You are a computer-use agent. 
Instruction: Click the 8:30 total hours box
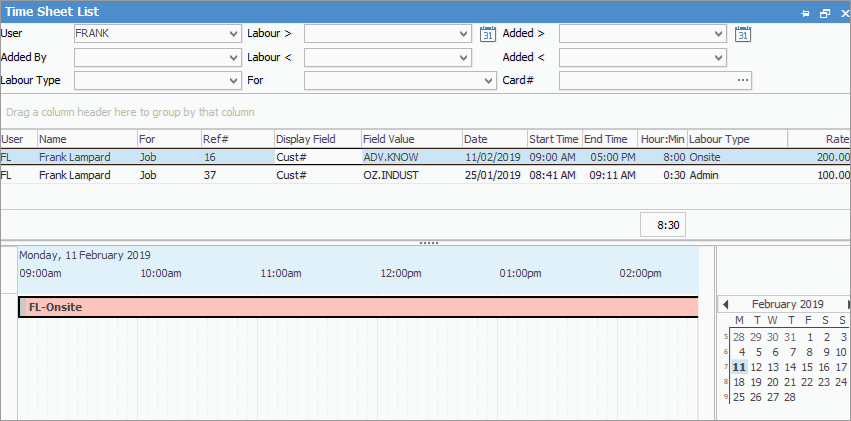click(x=663, y=225)
